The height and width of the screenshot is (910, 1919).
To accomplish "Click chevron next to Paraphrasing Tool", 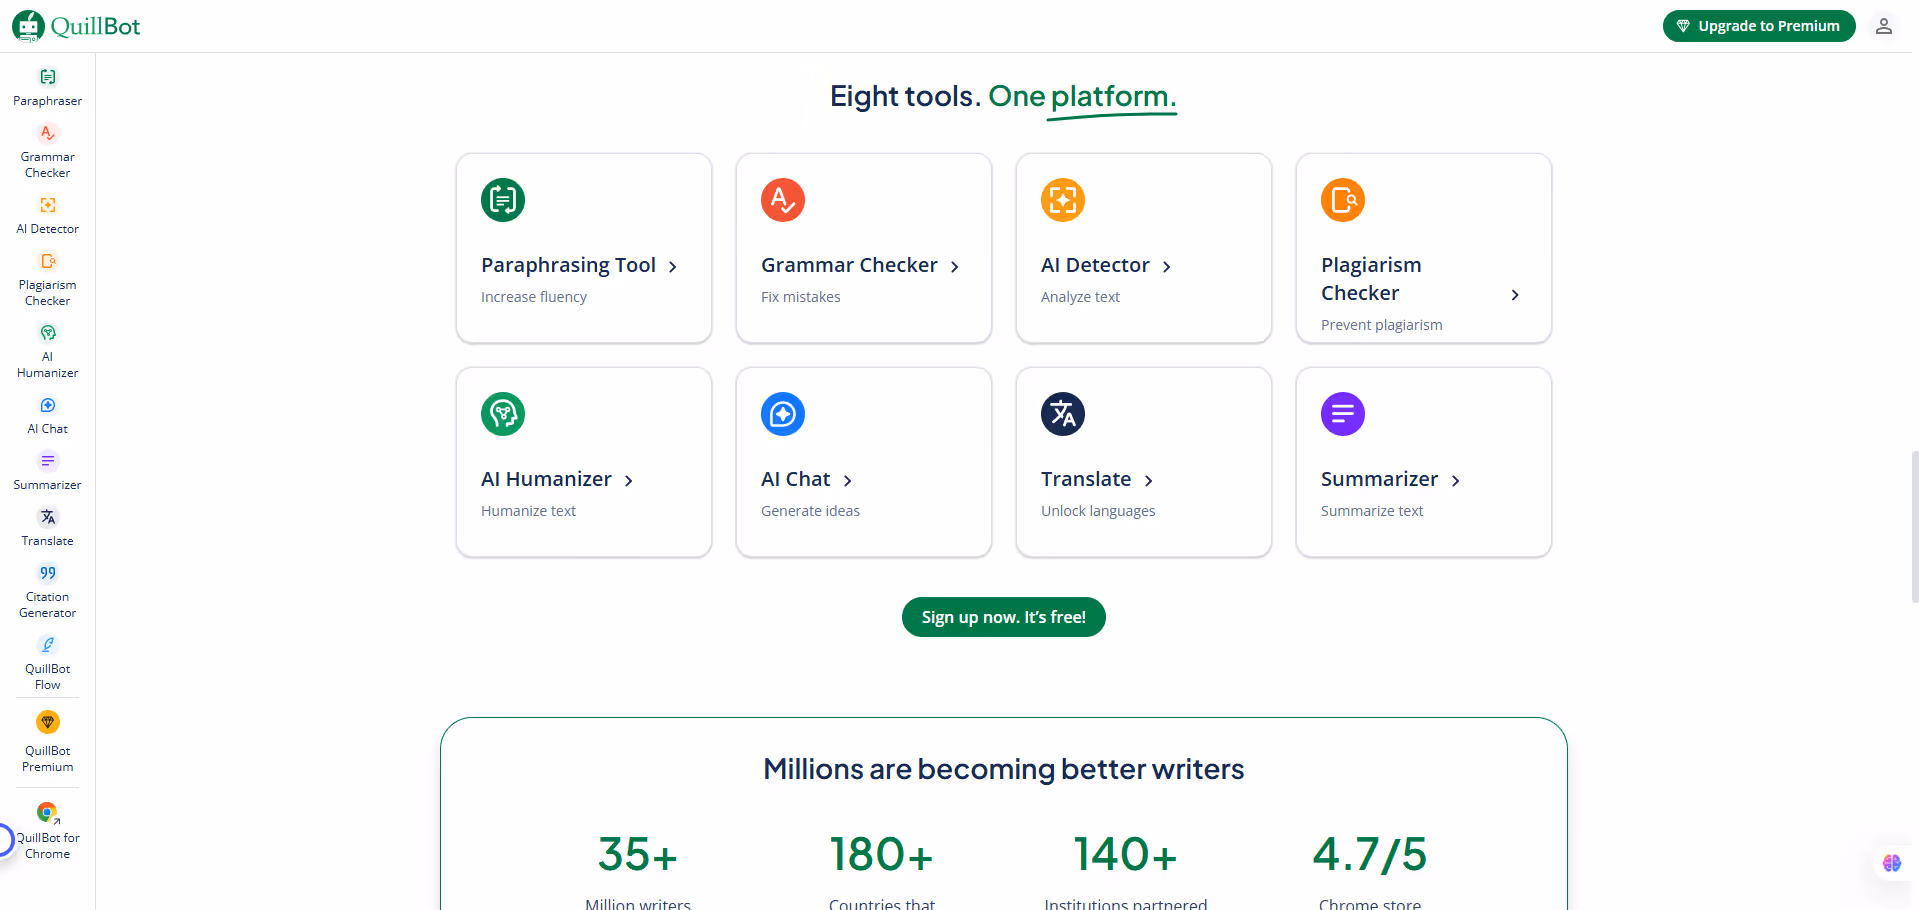I will point(673,267).
